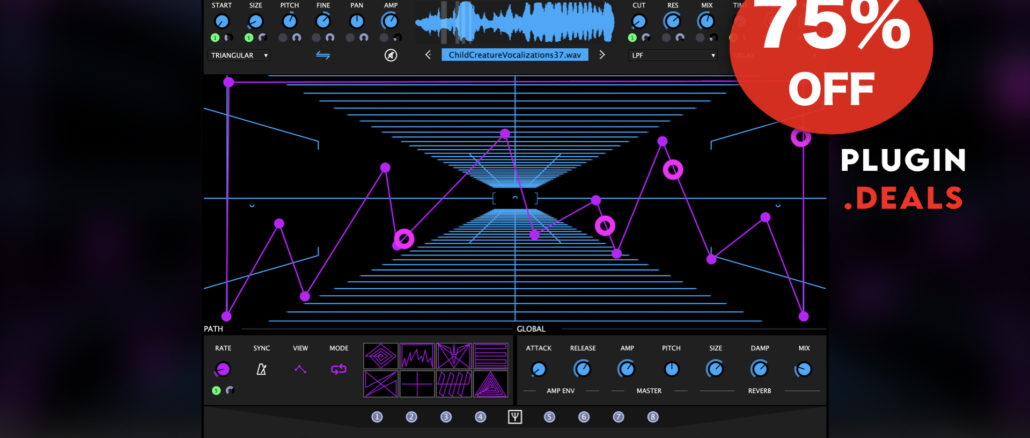Toggle the gray modulation button under grain AMP

tap(384, 38)
